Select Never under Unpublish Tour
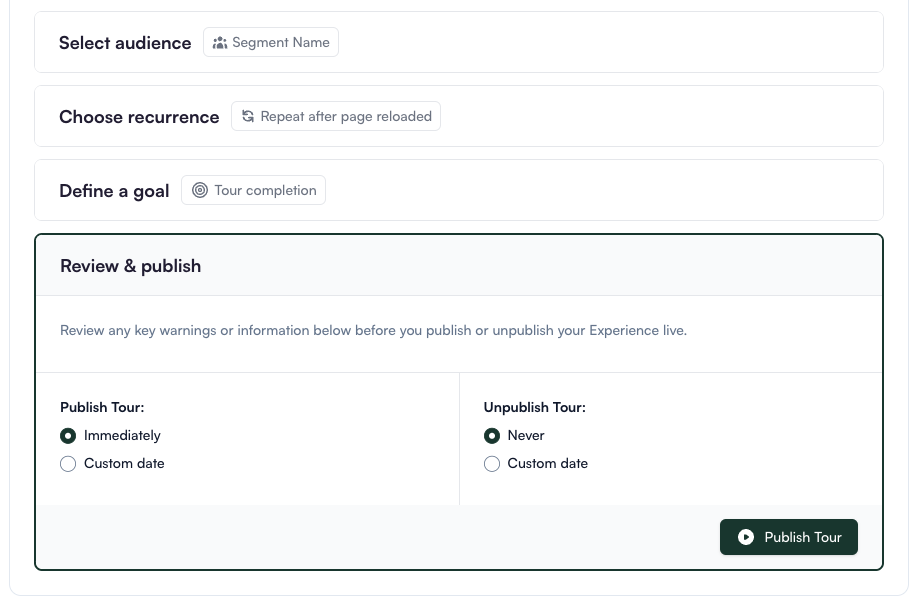Screen dimensions: 921x608 492,436
